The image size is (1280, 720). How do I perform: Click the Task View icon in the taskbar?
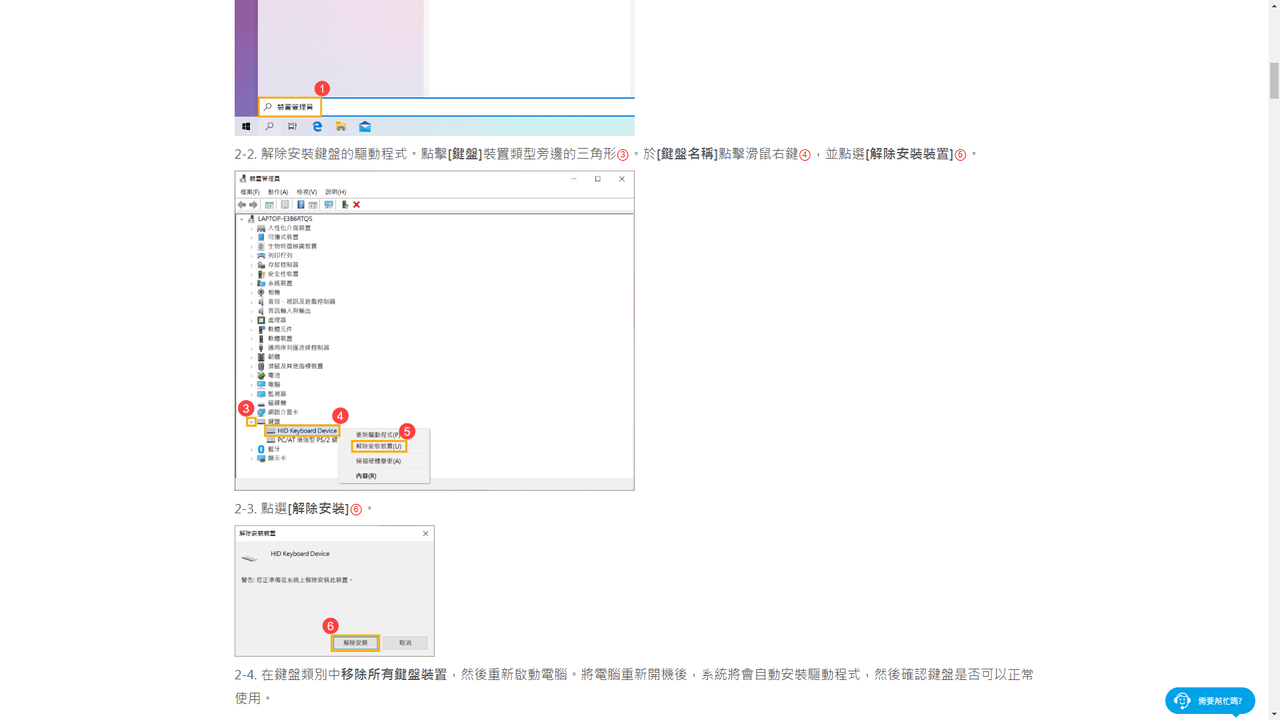point(292,127)
